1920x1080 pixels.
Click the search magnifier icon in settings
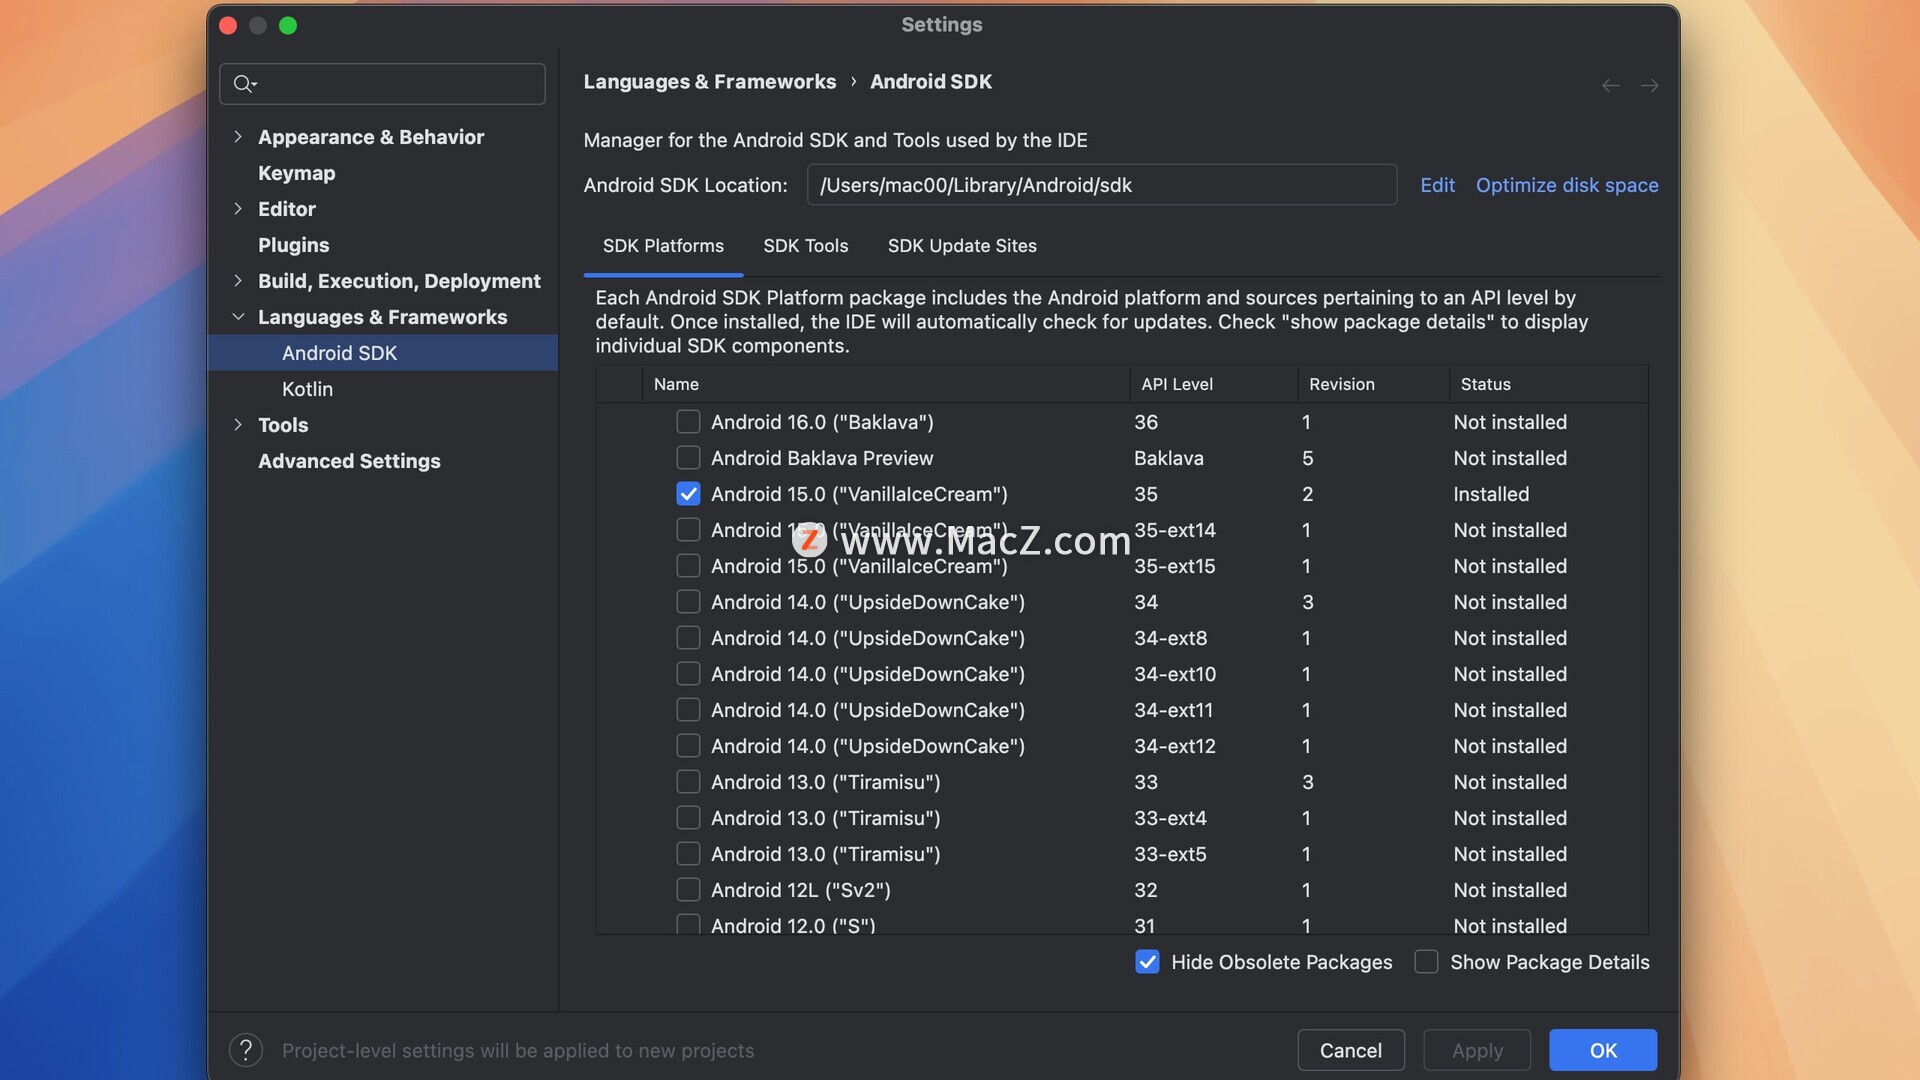(244, 84)
